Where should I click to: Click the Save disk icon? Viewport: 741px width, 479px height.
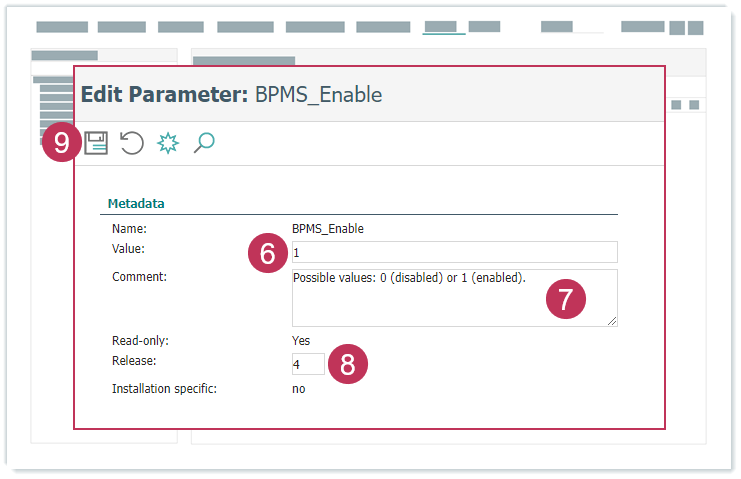coord(96,143)
